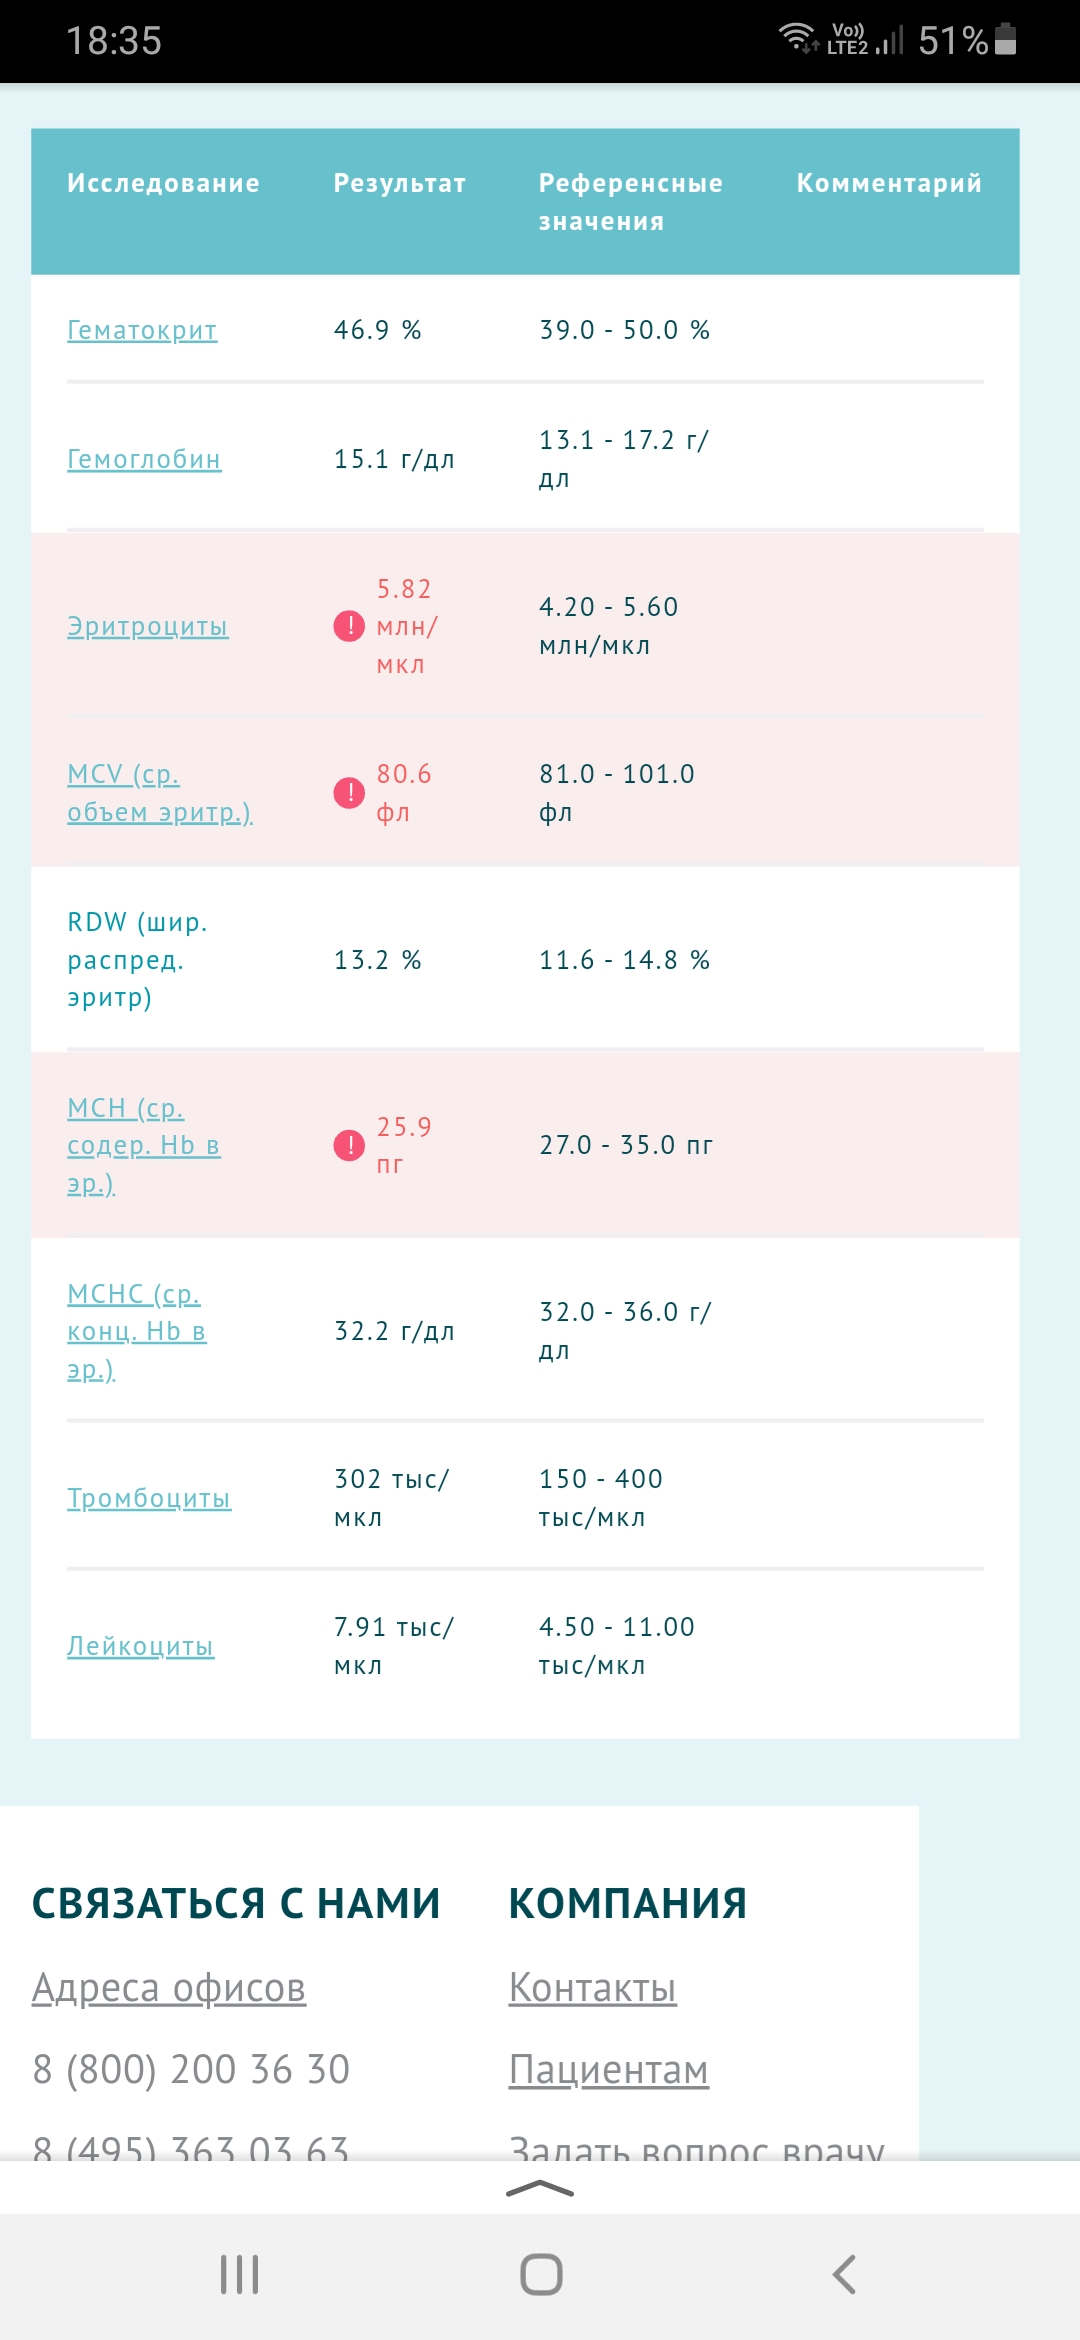This screenshot has height=2340, width=1080.
Task: Call the 8 (800) 200 36 30 number
Action: tap(191, 2069)
